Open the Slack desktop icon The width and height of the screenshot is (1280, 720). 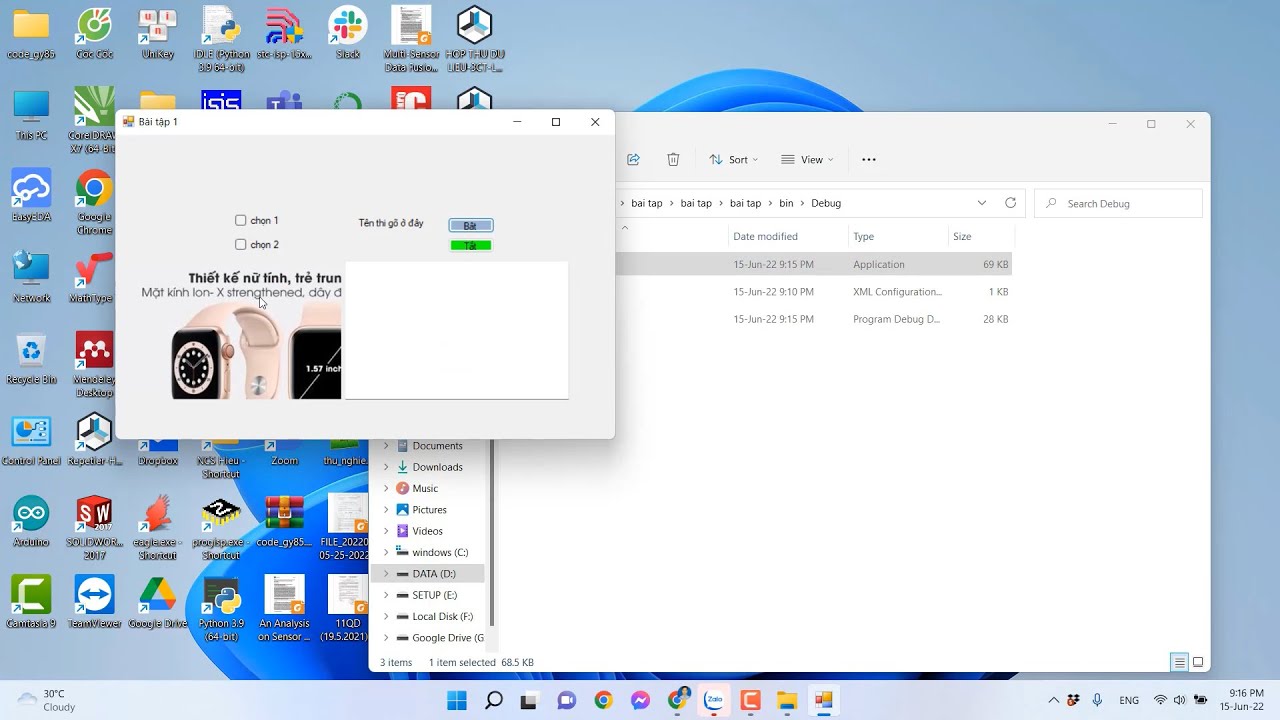tap(348, 33)
